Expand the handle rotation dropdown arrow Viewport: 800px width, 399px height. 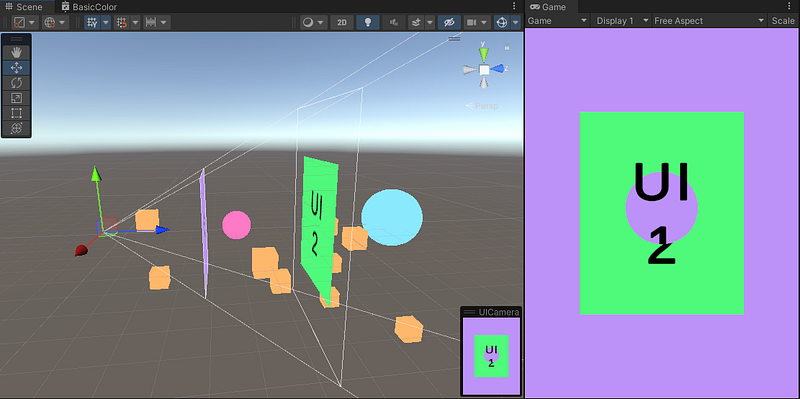[62, 22]
